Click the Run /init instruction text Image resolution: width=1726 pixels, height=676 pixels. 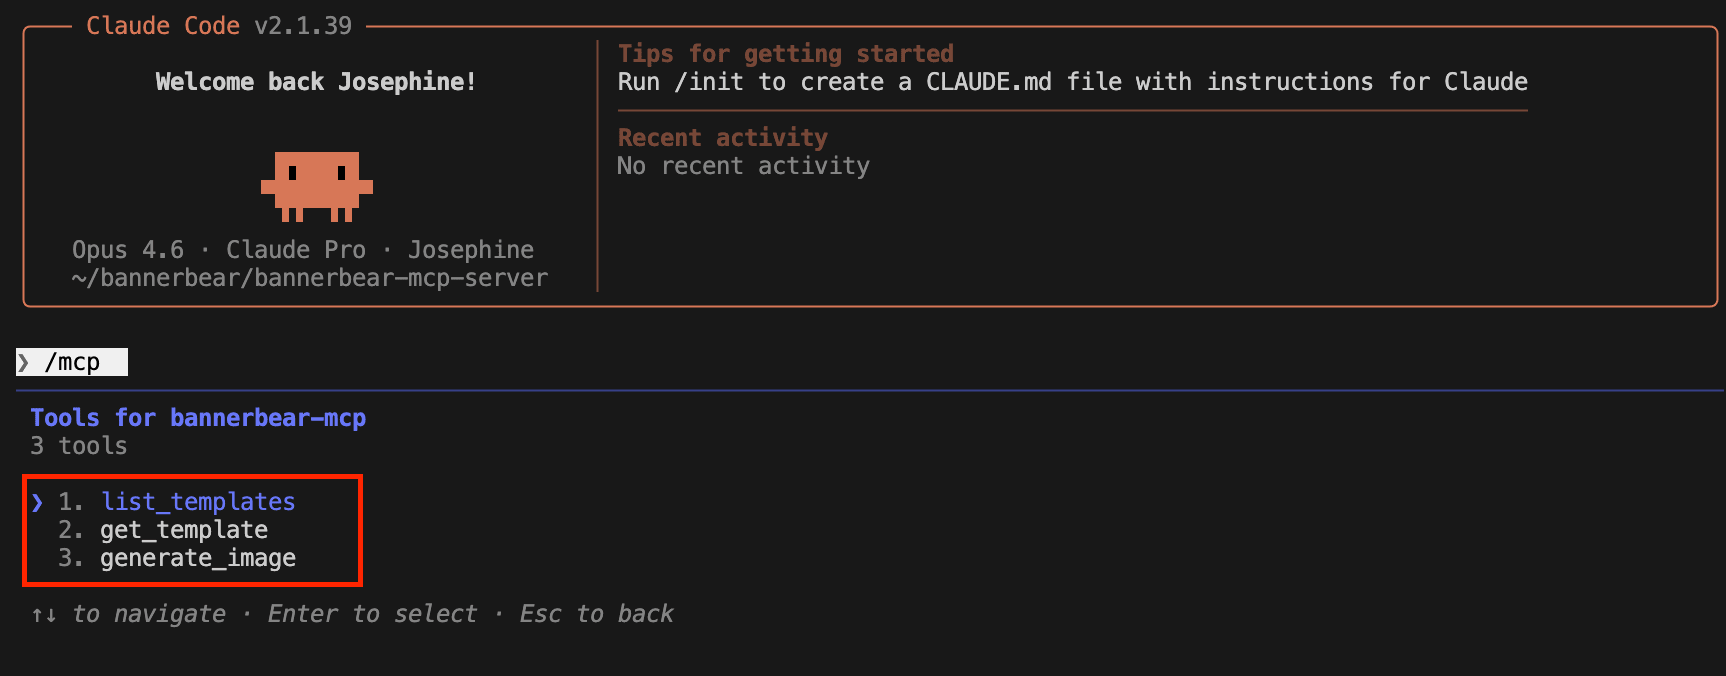(1072, 82)
